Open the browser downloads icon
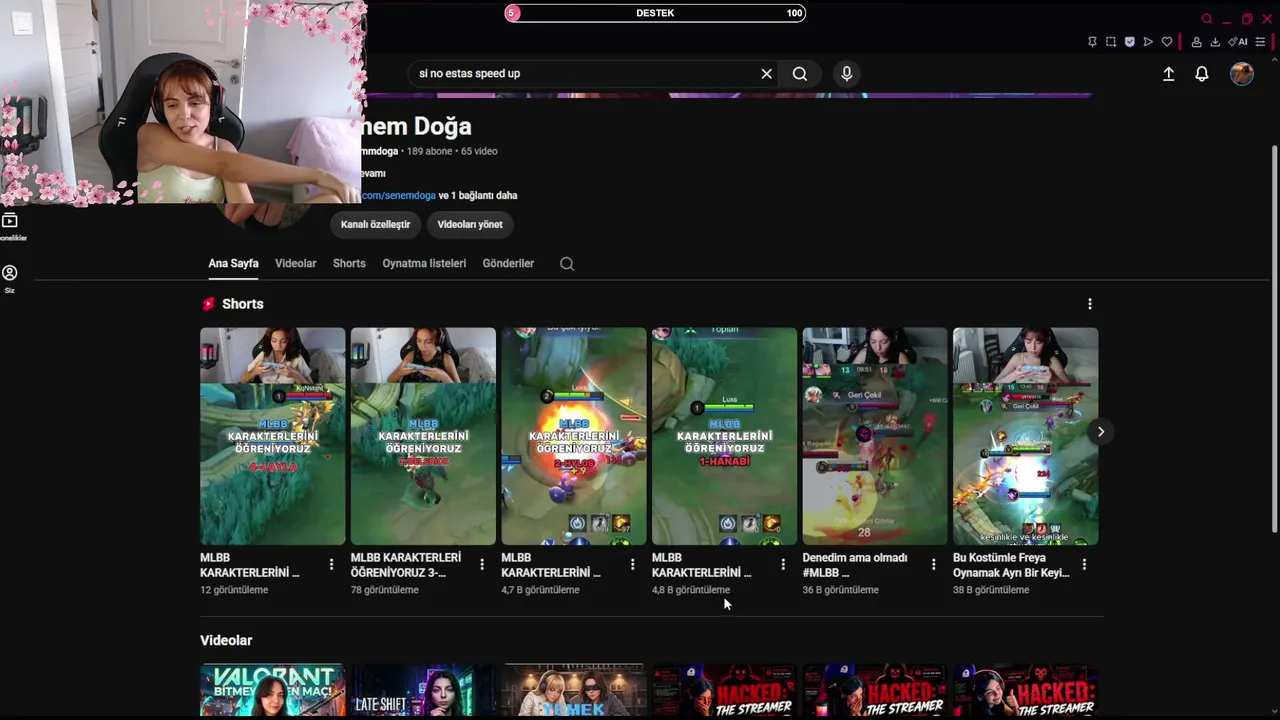Viewport: 1280px width, 720px height. tap(1215, 42)
